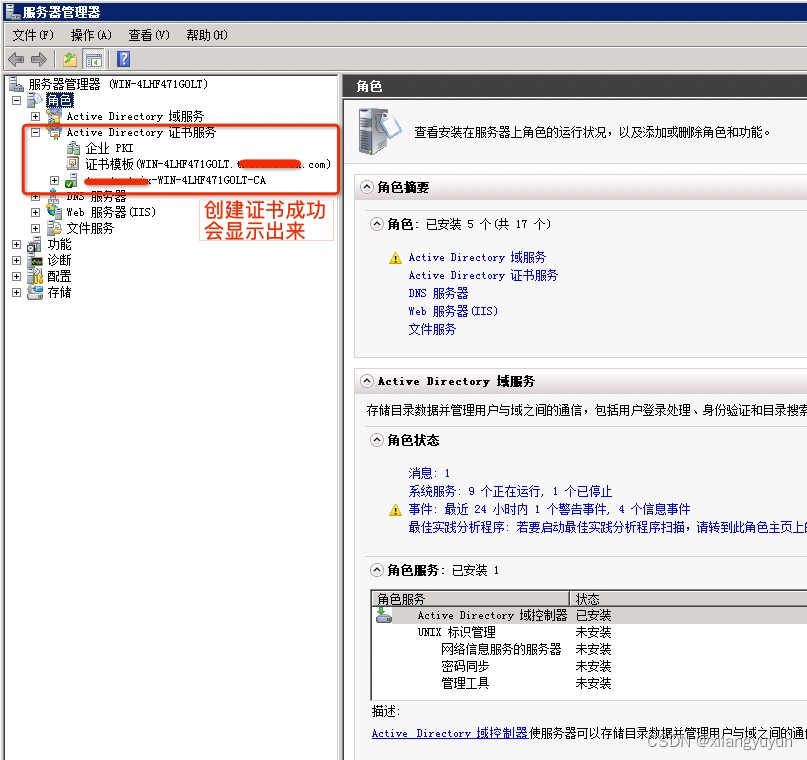Expand the Web 服务器(IIS) node

tap(36, 212)
